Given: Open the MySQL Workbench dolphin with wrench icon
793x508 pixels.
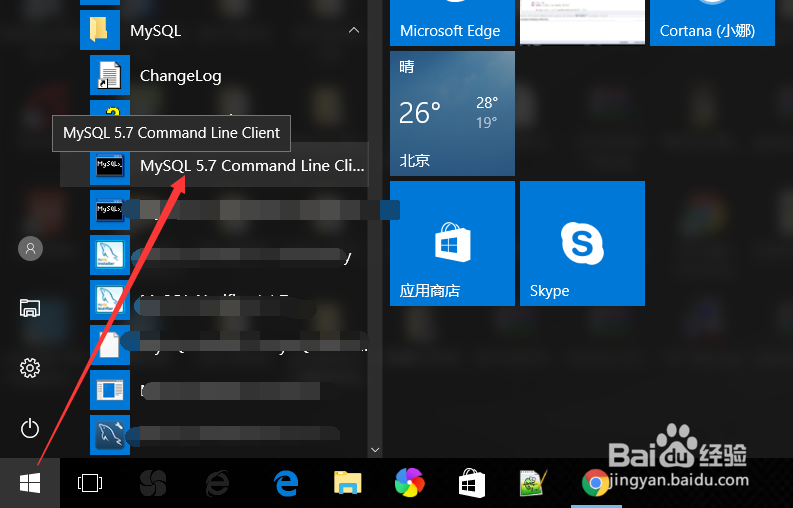Looking at the screenshot, I should [x=110, y=435].
